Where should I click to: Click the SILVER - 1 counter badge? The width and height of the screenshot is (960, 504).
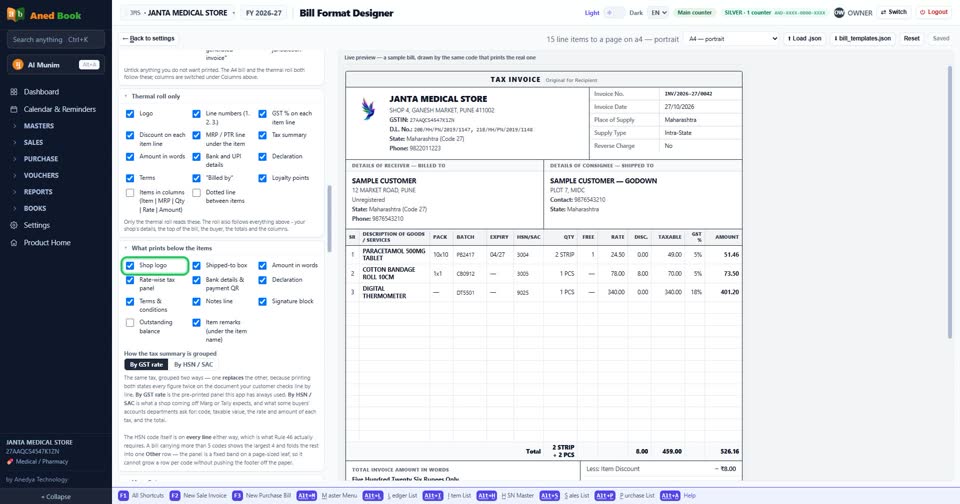[774, 12]
